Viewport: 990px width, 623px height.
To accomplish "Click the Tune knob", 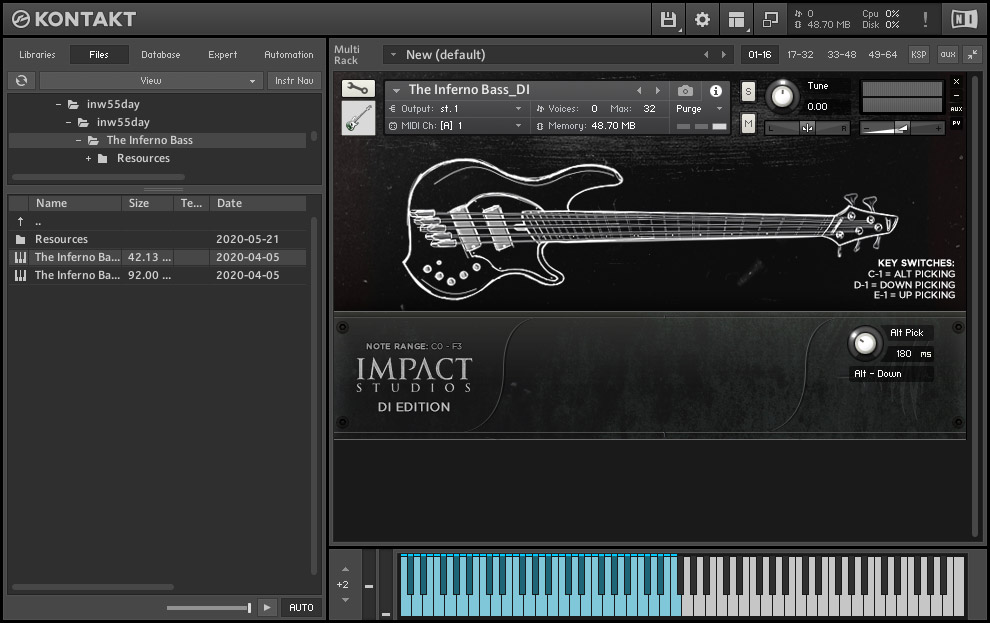I will [782, 96].
